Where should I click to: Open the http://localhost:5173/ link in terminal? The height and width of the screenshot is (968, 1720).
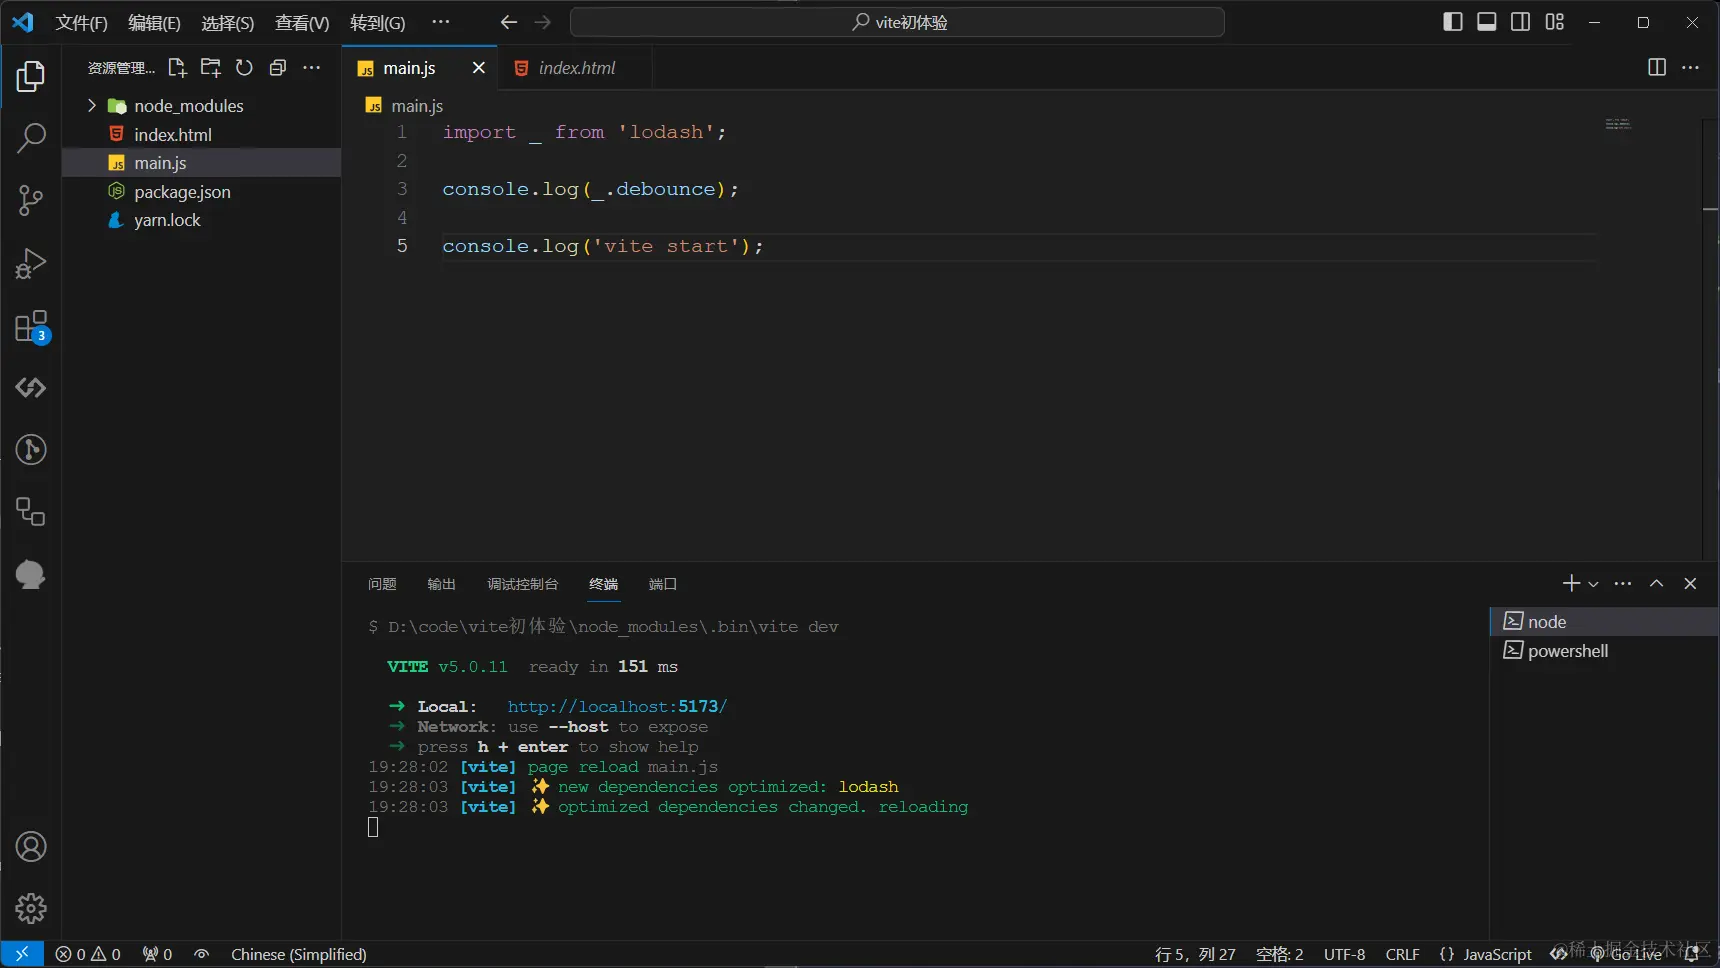click(617, 706)
